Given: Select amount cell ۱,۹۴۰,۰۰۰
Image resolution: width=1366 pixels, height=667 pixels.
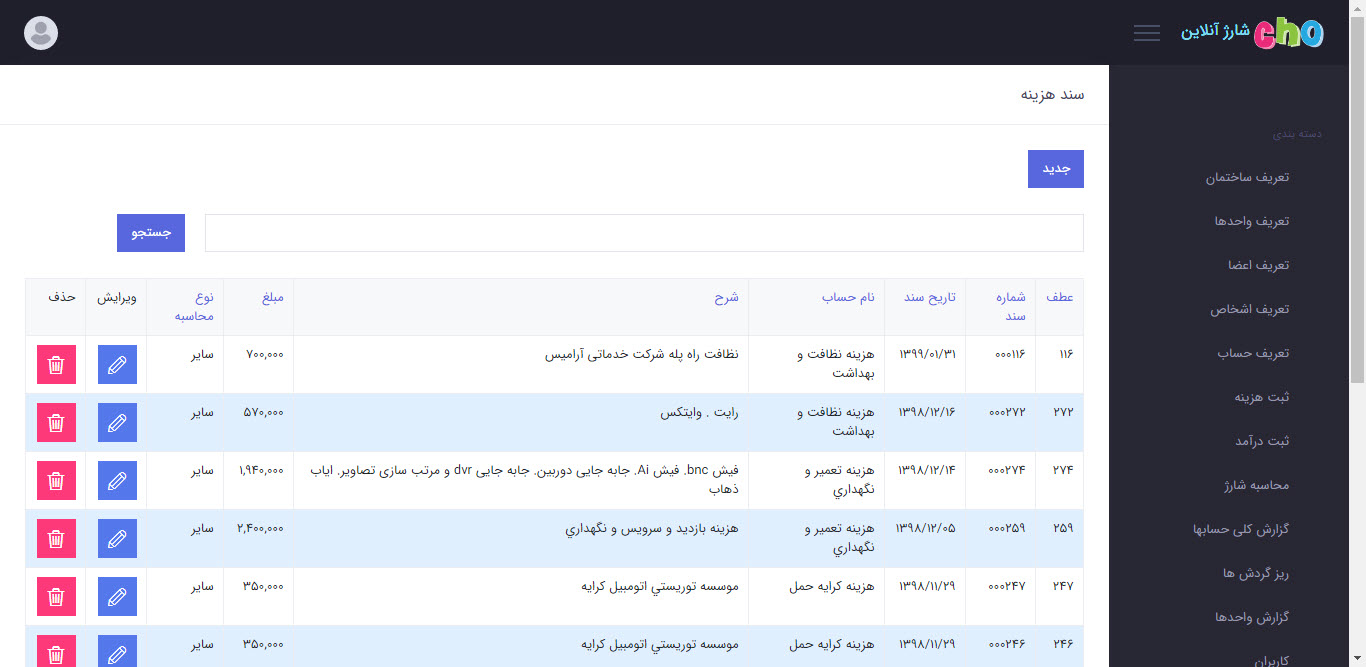Looking at the screenshot, I should point(260,470).
